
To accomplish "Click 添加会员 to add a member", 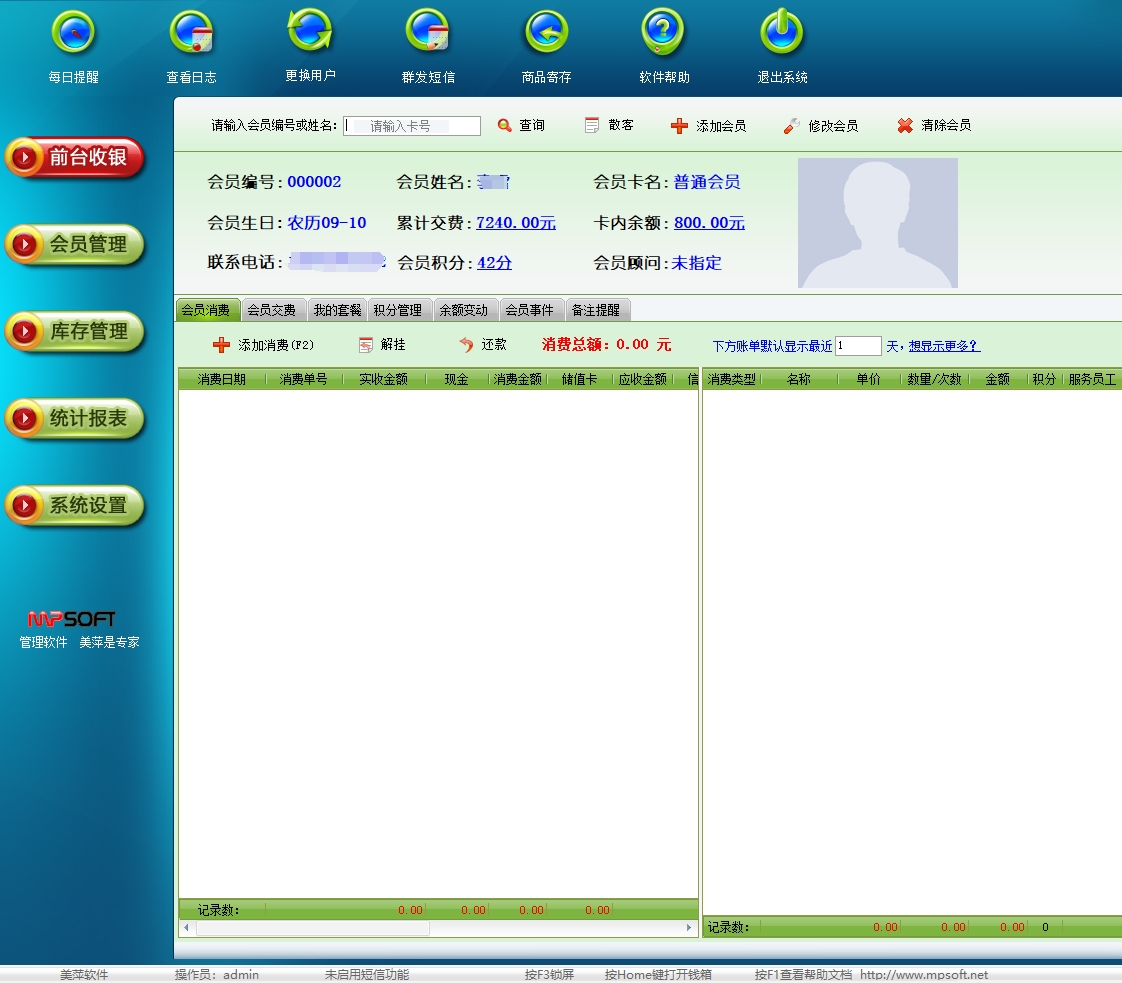I will [708, 126].
